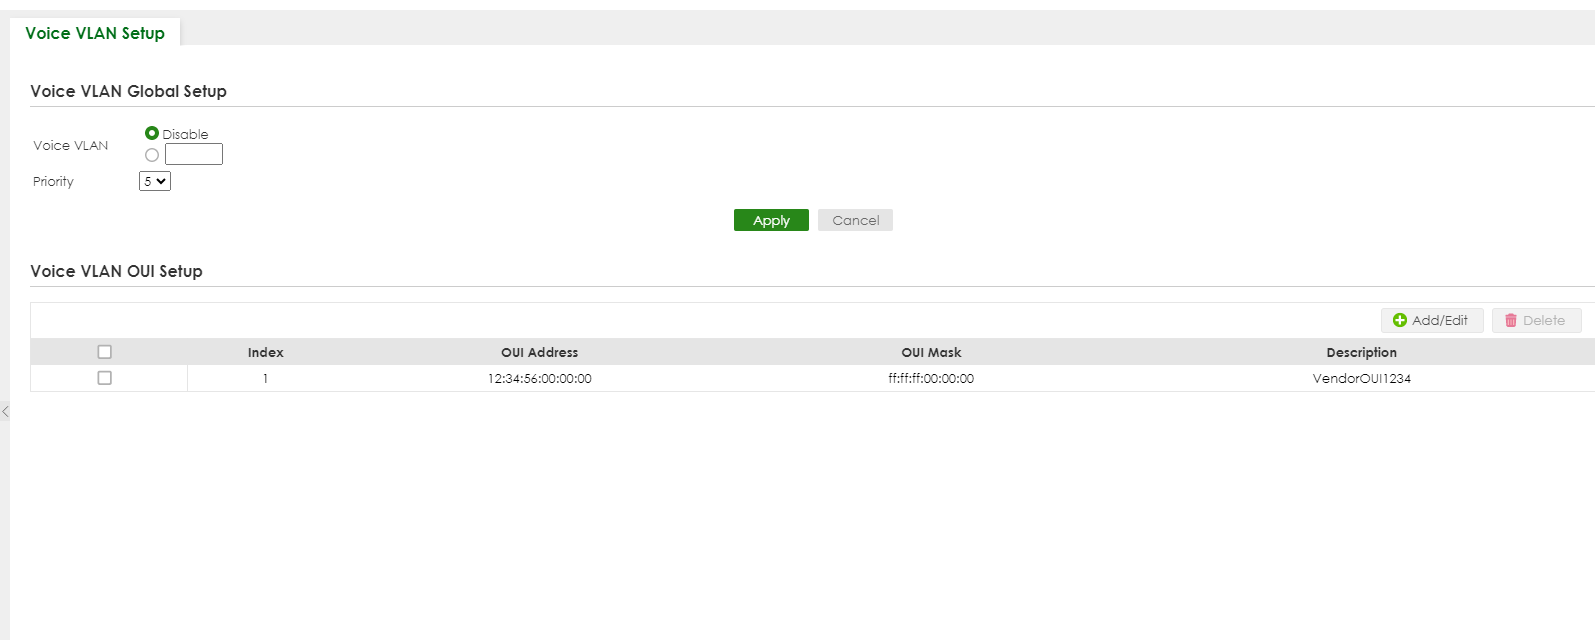Image resolution: width=1595 pixels, height=640 pixels.
Task: Open the Voice VLAN Setup tab
Action: (x=95, y=33)
